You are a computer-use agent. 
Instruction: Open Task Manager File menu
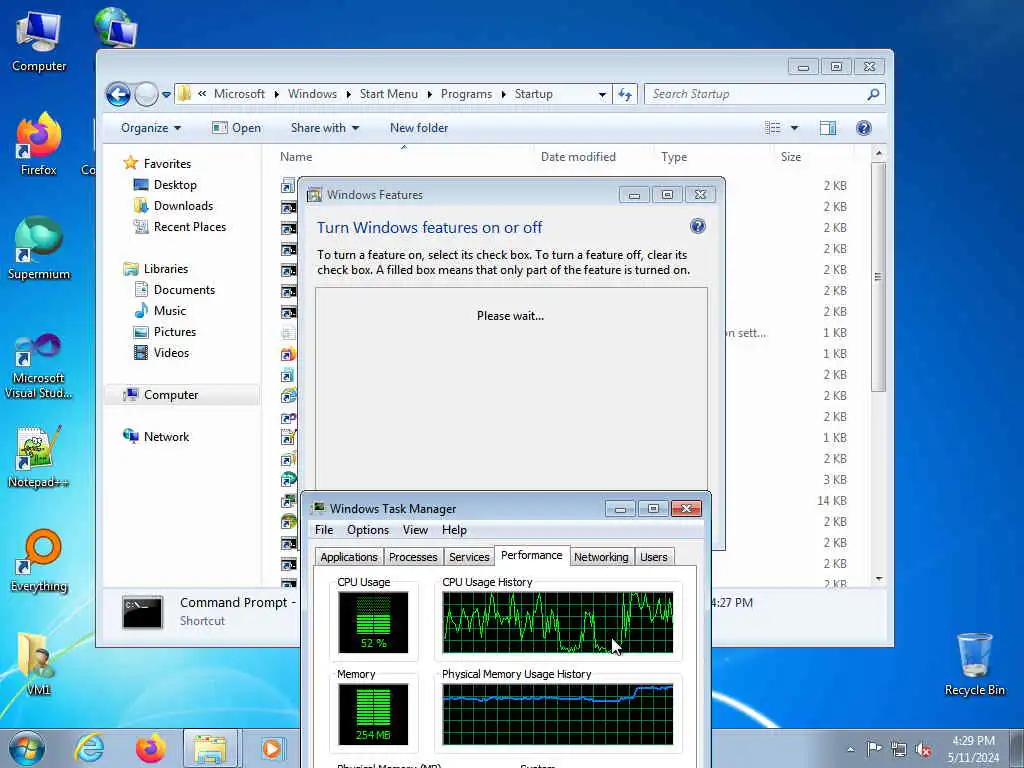324,530
